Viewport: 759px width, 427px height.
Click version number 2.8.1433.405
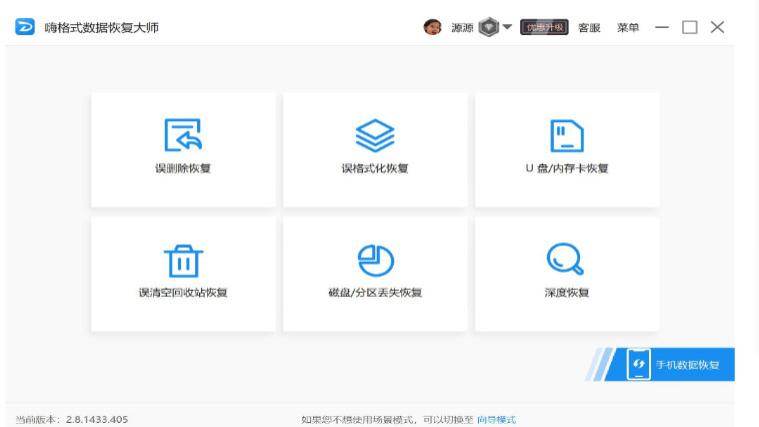(x=97, y=419)
